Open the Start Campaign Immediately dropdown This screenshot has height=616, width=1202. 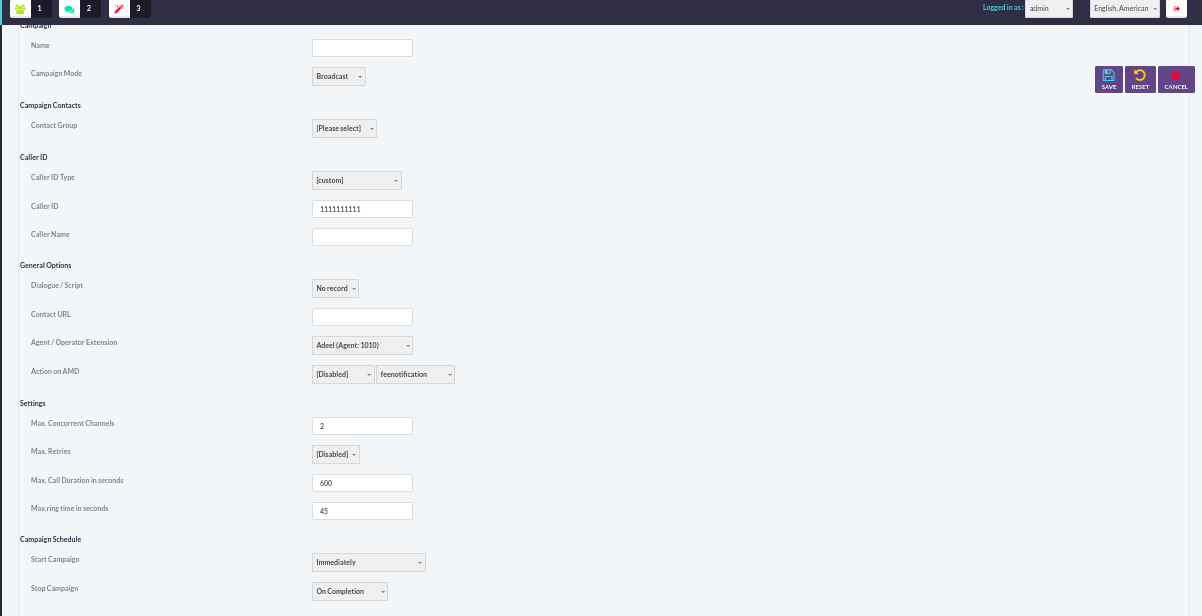369,562
